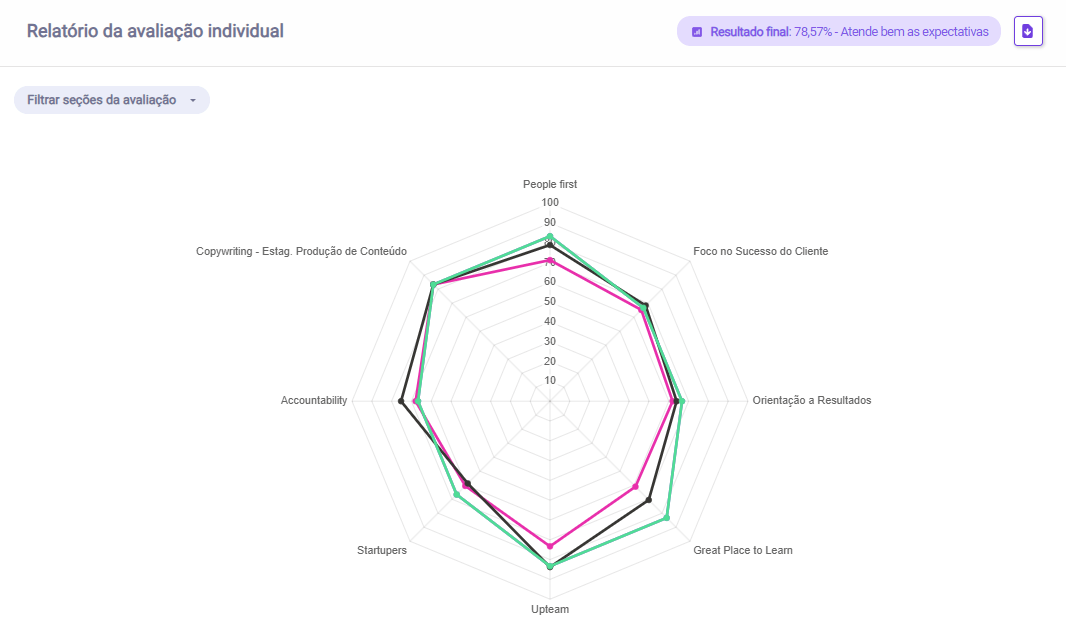Click green data point on Great Place to Learn
1066x624 pixels.
point(666,518)
